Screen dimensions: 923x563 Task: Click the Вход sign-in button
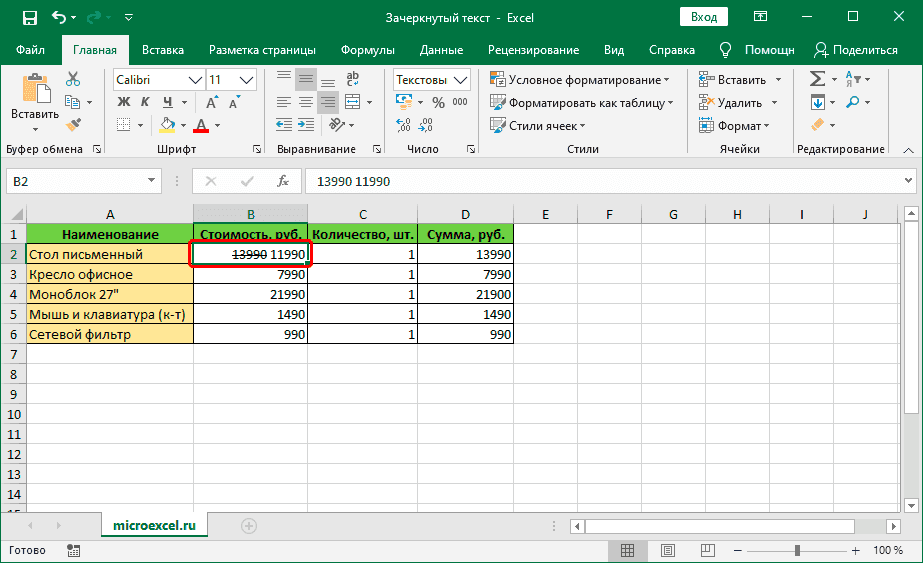(704, 17)
